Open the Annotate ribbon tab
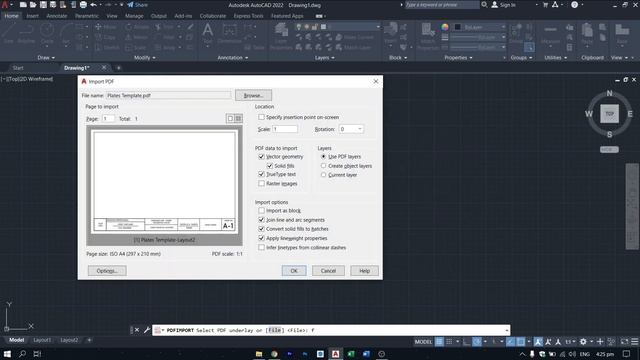The height and width of the screenshot is (360, 640). (57, 16)
